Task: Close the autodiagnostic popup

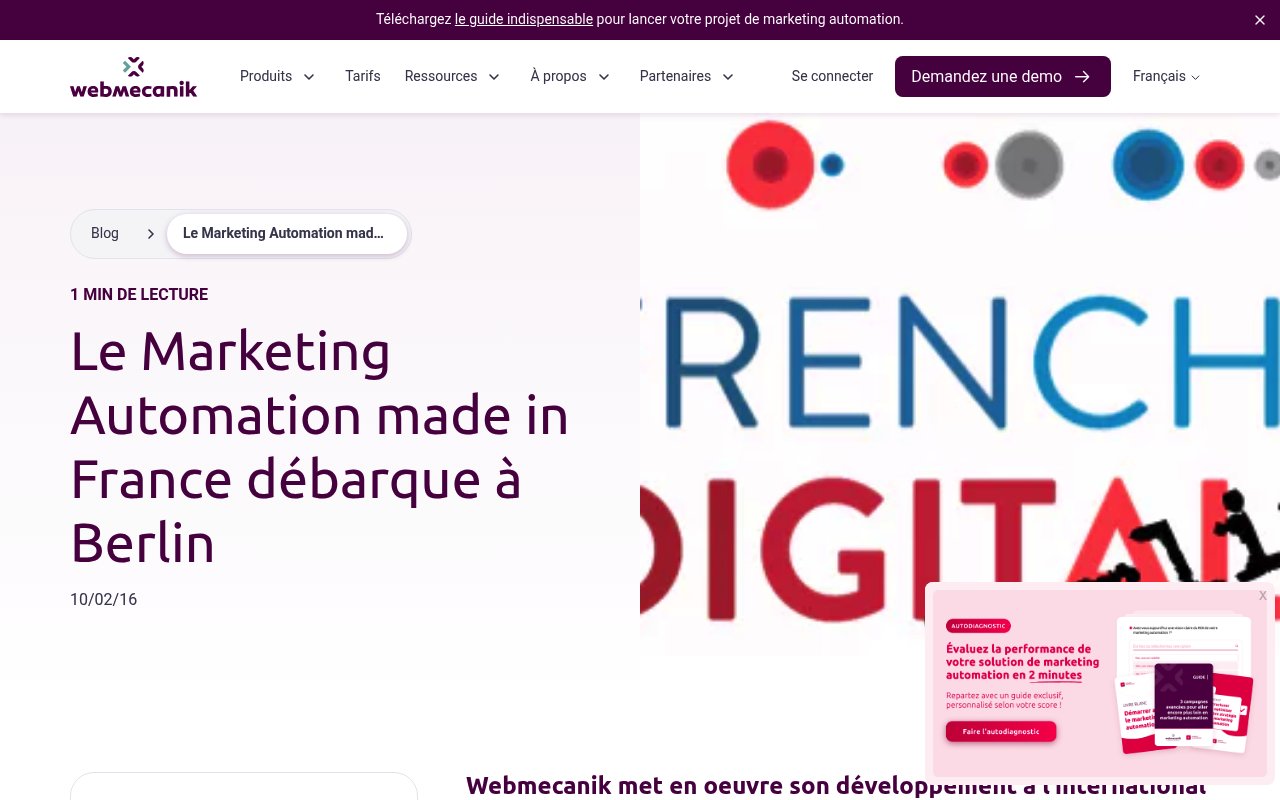Action: tap(1263, 595)
